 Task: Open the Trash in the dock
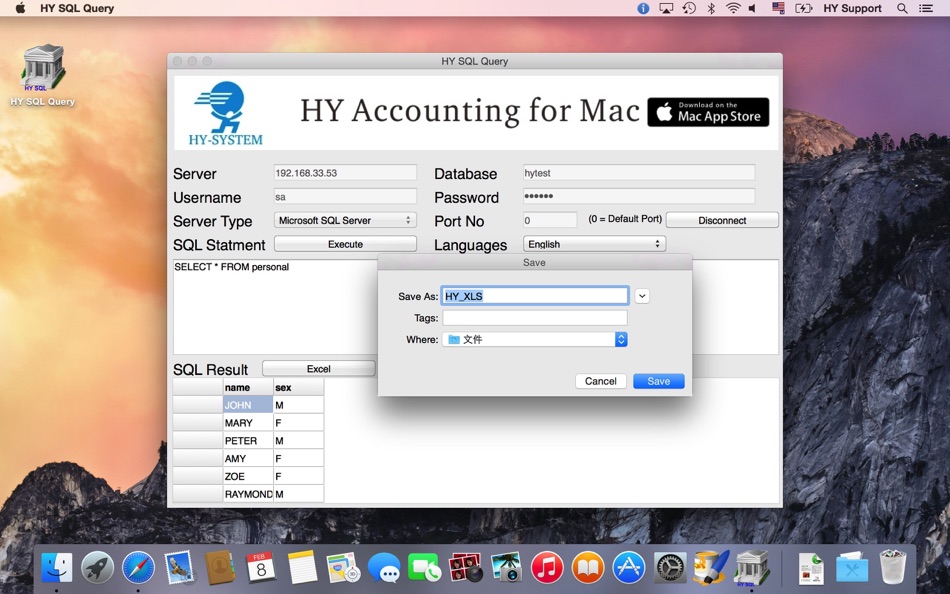[x=892, y=568]
